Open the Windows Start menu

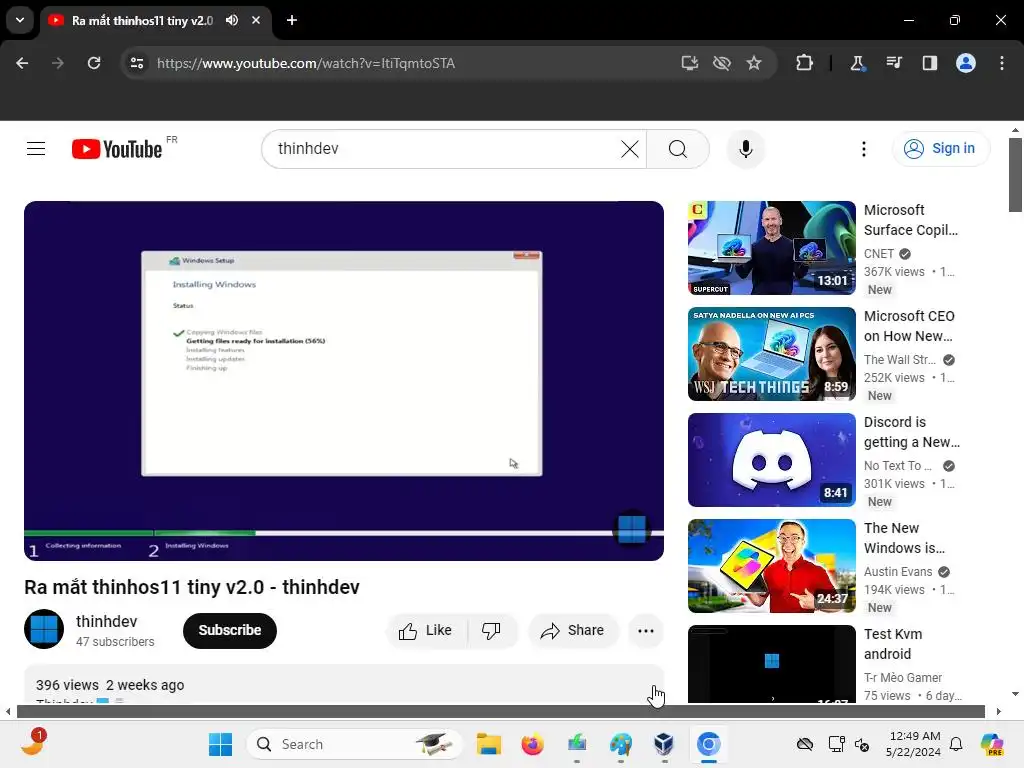coord(220,744)
